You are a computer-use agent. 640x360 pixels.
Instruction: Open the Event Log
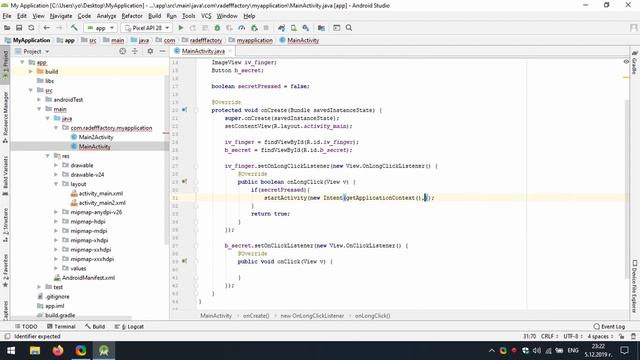tap(609, 327)
